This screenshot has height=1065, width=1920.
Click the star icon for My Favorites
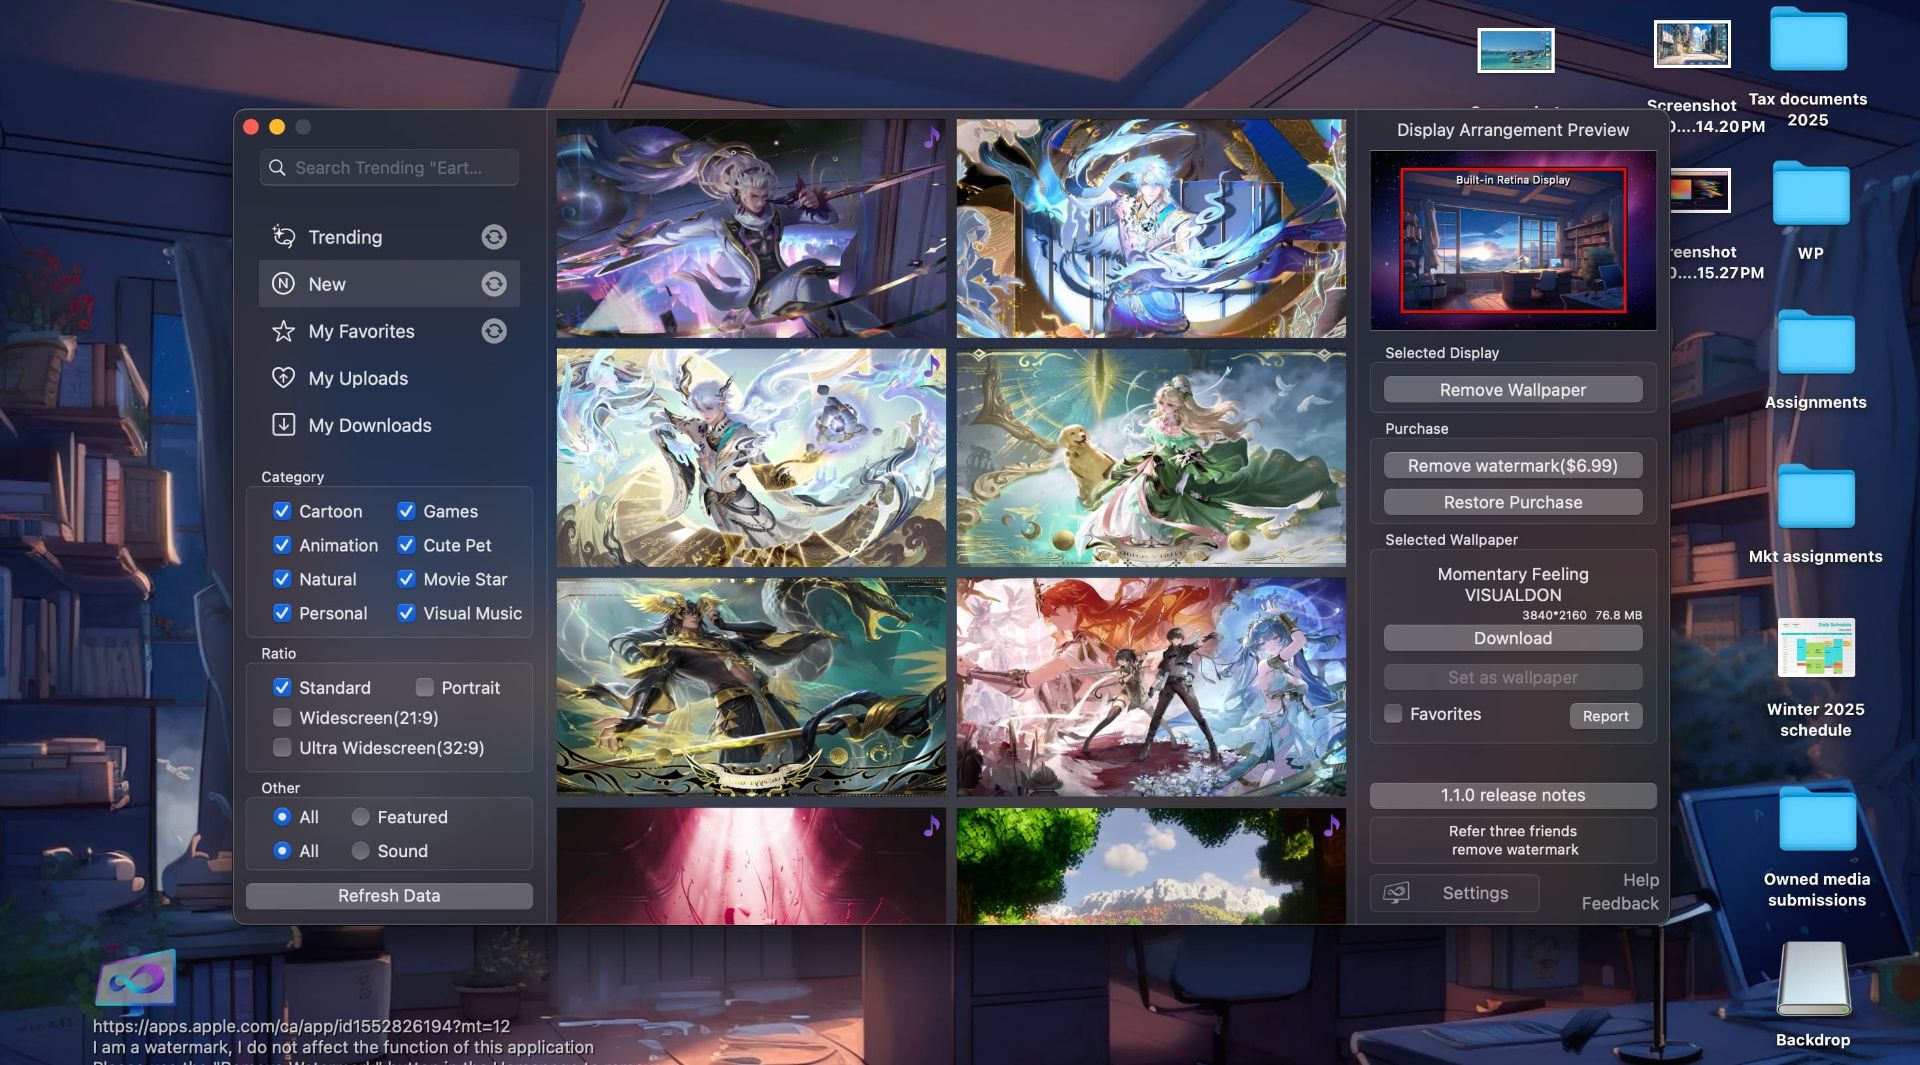tap(284, 331)
